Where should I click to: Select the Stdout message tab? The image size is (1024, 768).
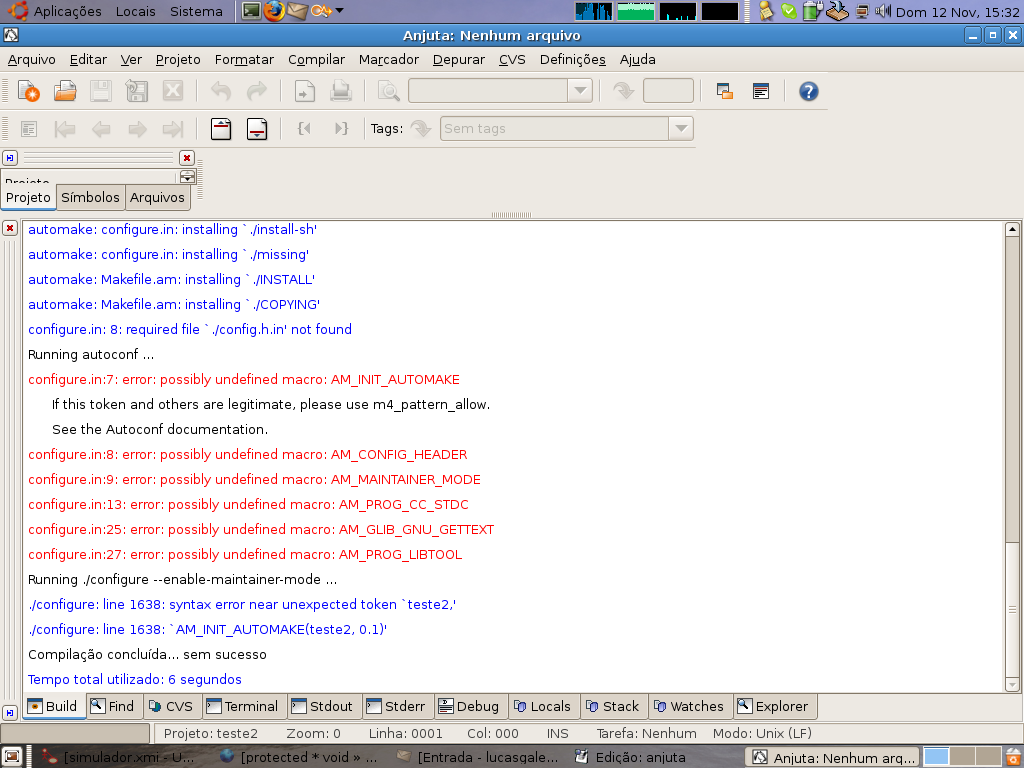click(323, 706)
